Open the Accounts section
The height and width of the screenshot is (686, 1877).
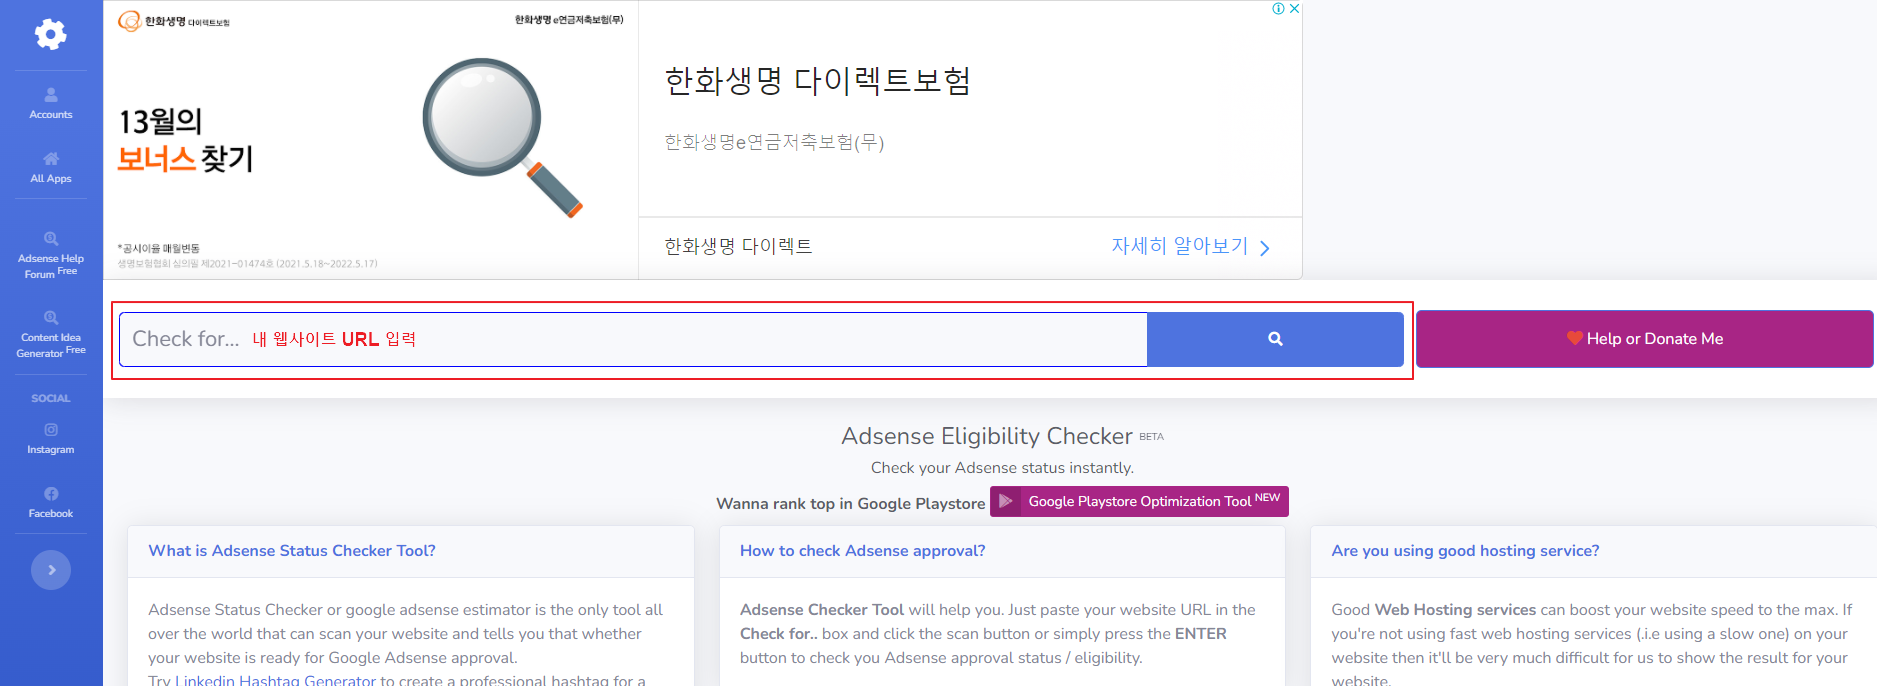pyautogui.click(x=51, y=103)
